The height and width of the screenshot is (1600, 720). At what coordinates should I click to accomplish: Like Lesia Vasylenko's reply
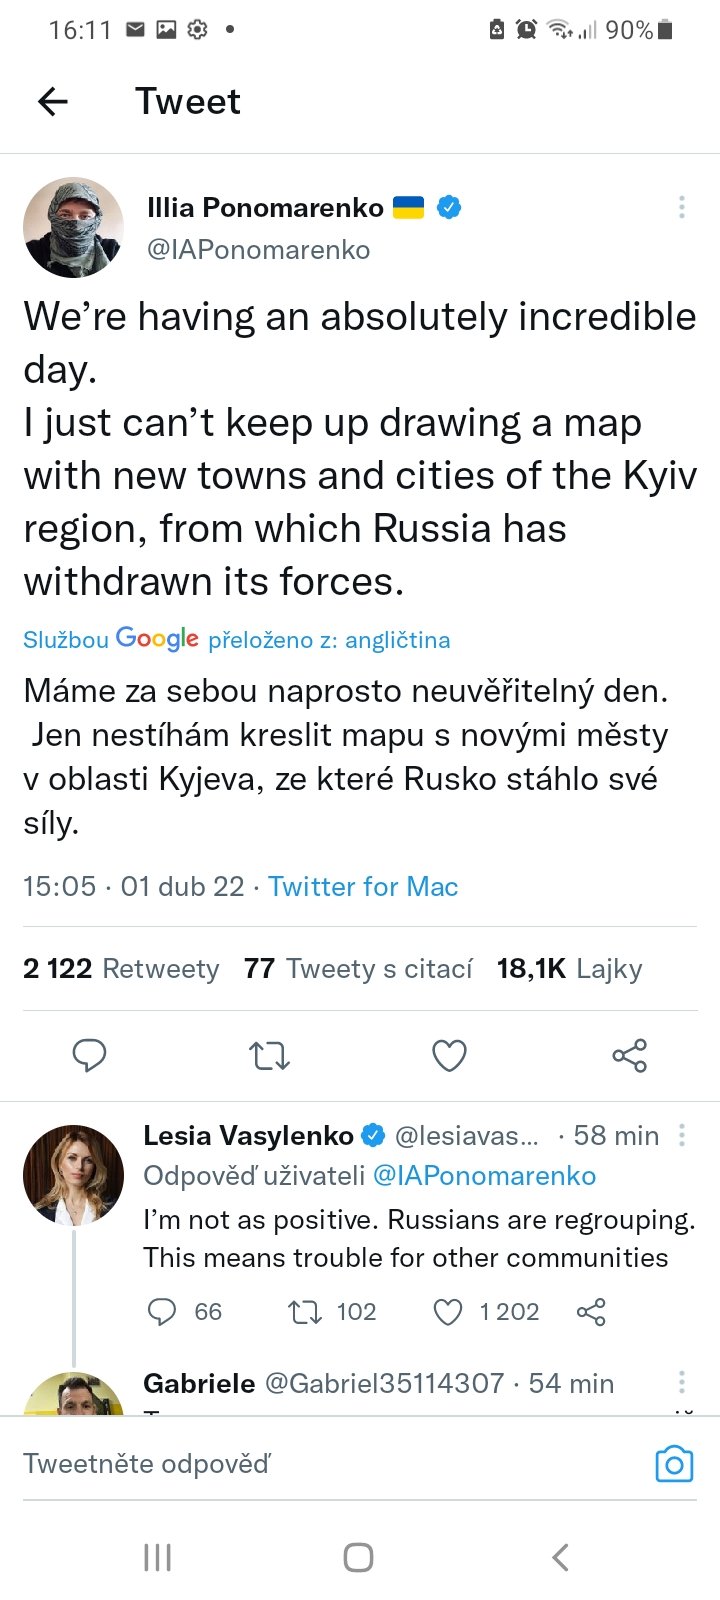pyautogui.click(x=448, y=1311)
